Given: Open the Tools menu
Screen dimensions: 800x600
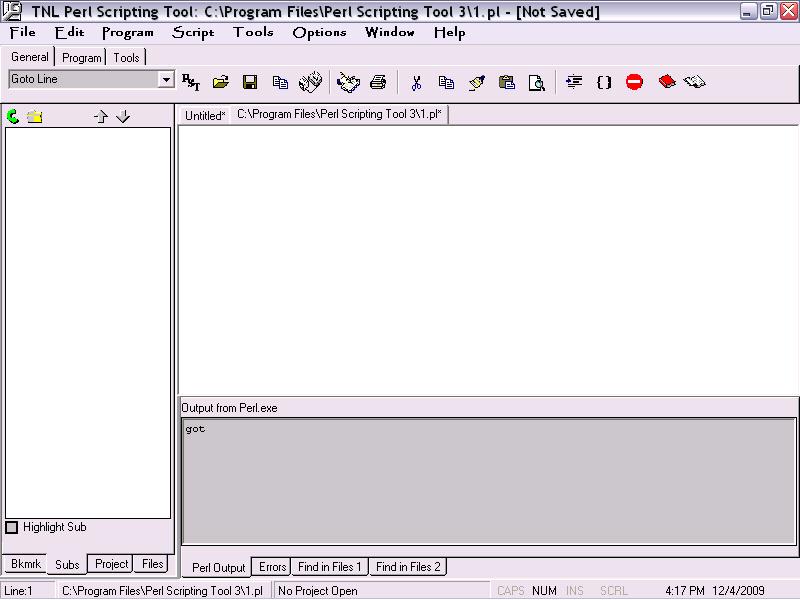Looking at the screenshot, I should coord(253,32).
